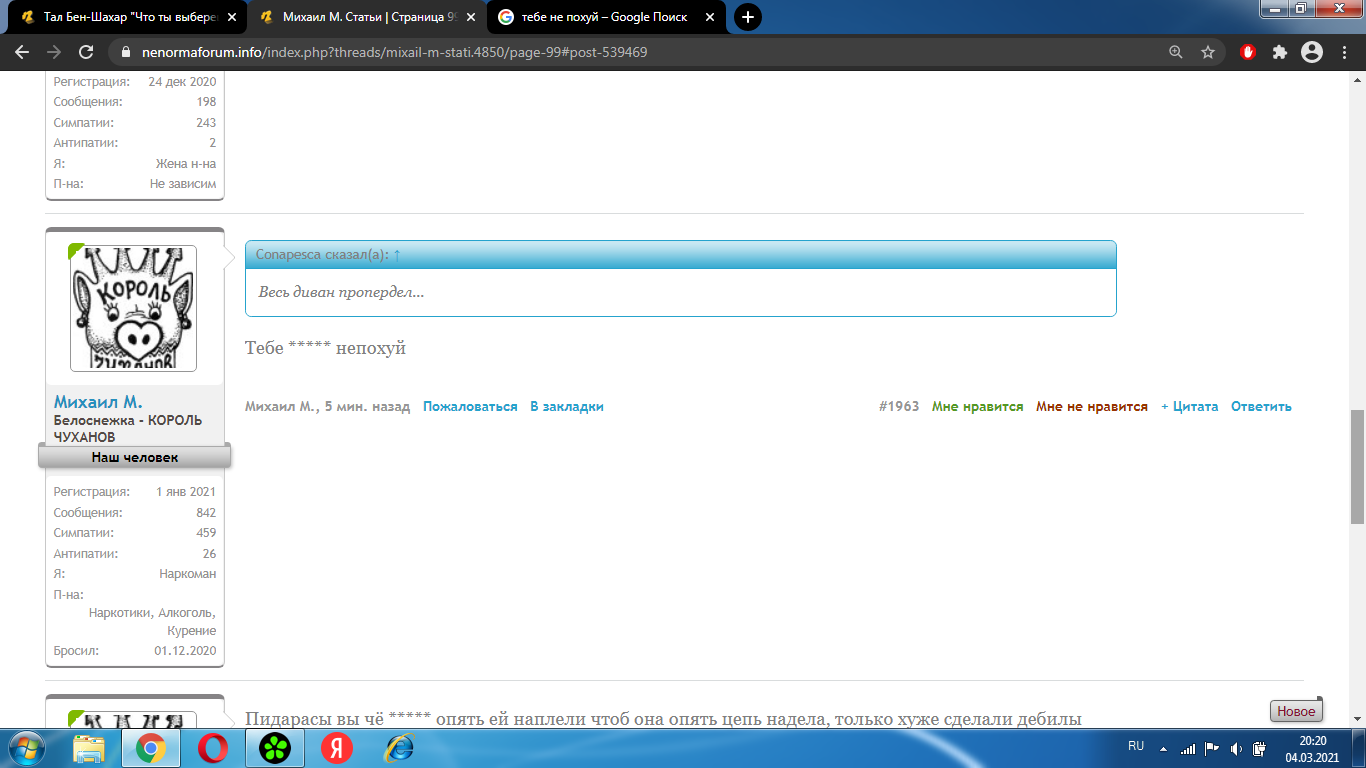Viewport: 1366px width, 768px height.
Task: Click the Ответить reply link
Action: point(1261,407)
